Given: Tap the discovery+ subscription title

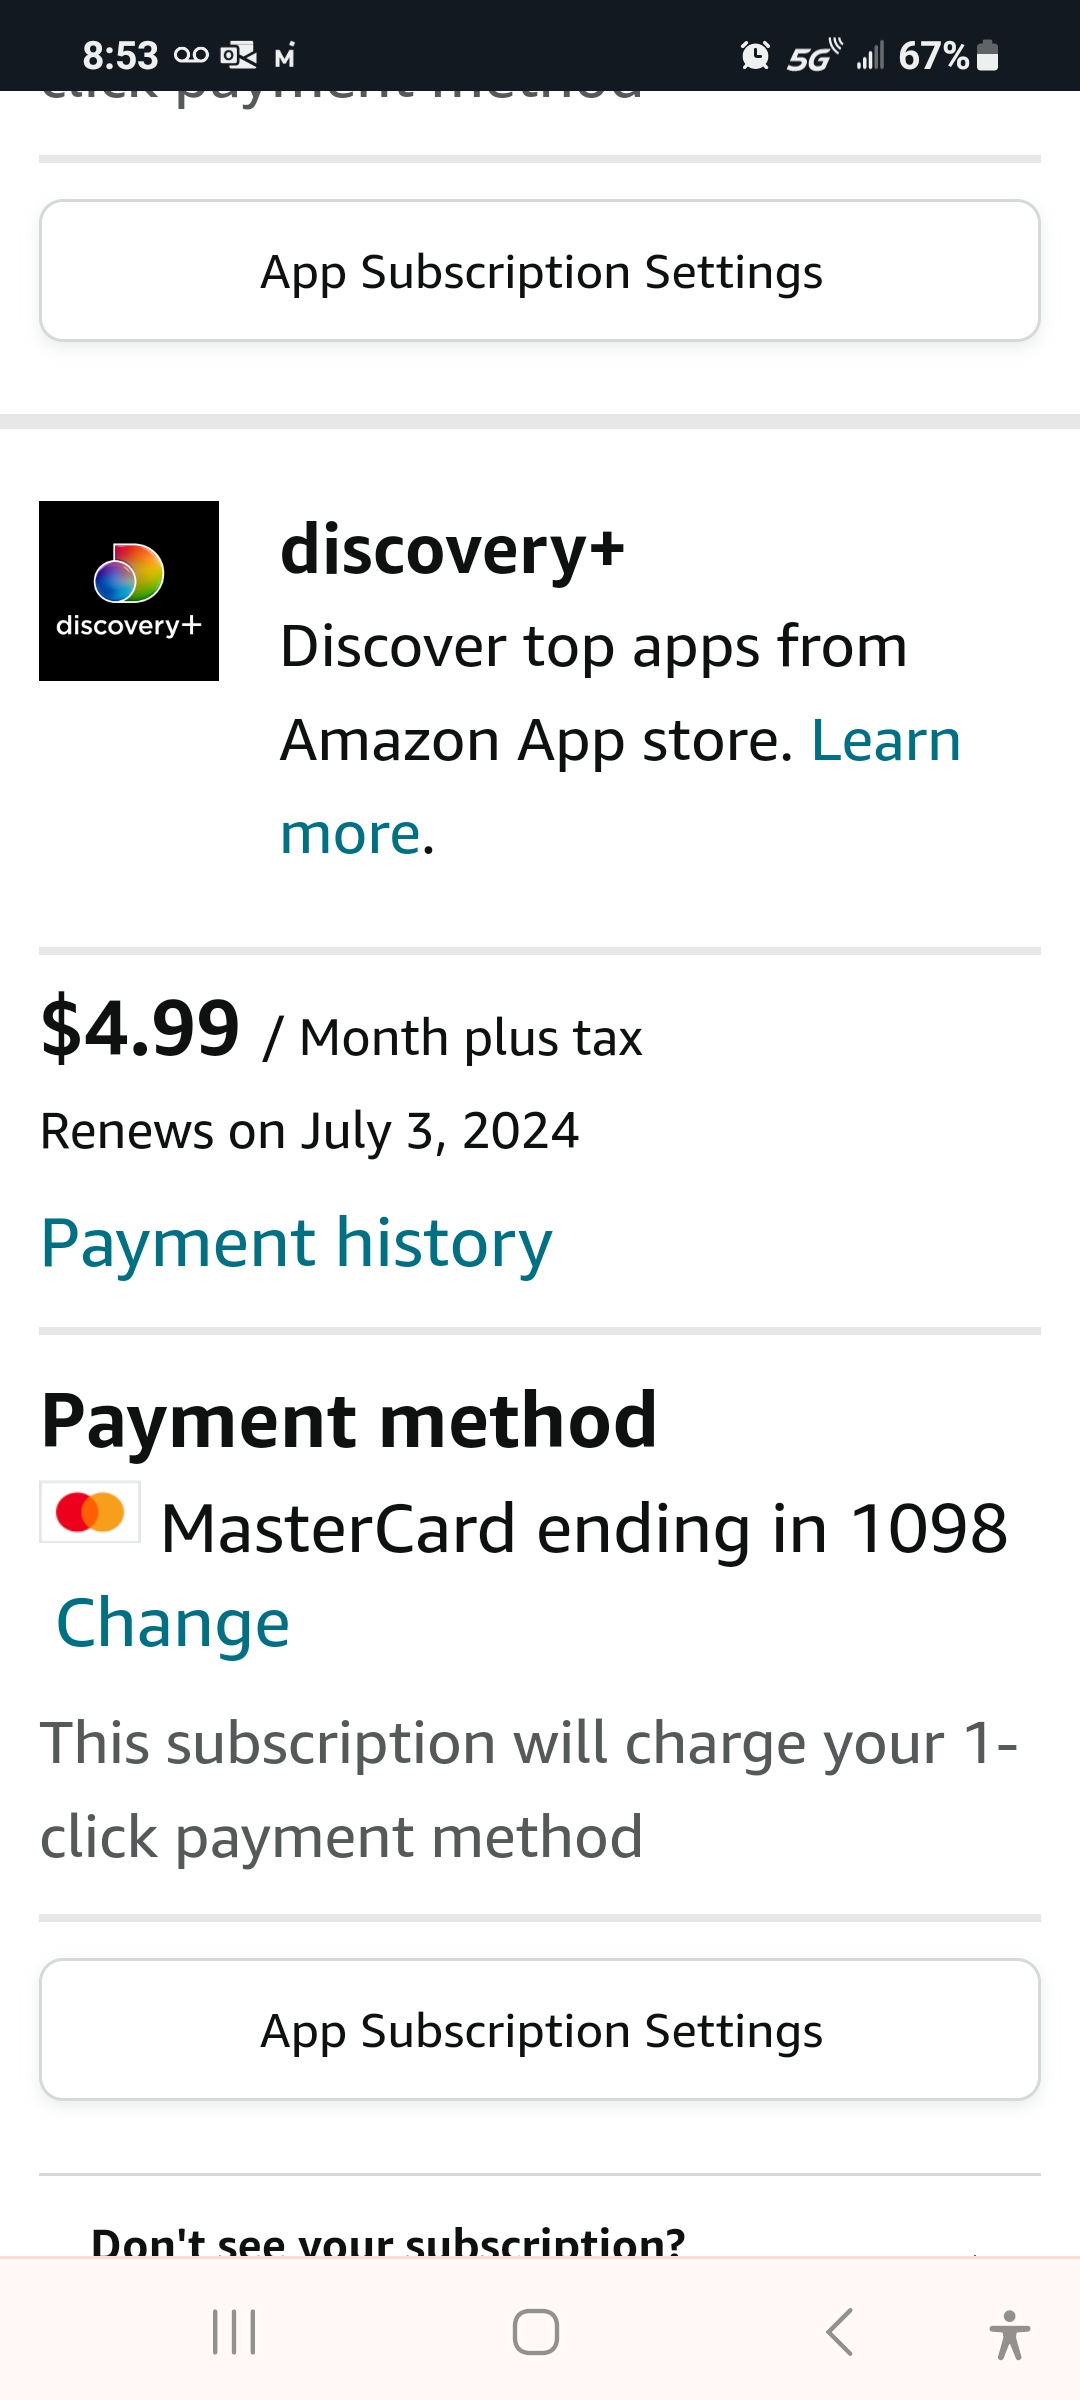Looking at the screenshot, I should click(x=452, y=549).
